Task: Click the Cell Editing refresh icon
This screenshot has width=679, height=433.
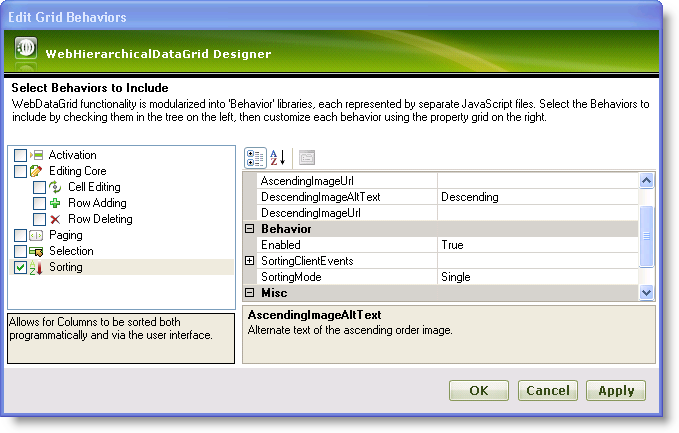Action: pyautogui.click(x=56, y=187)
